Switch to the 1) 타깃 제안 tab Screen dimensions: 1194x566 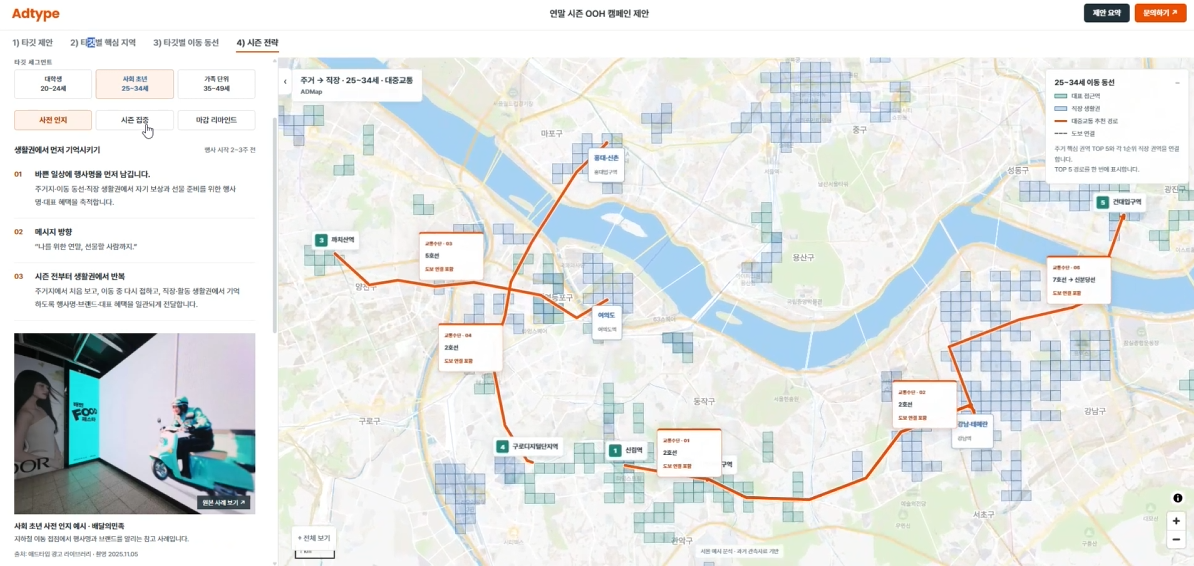(x=34, y=43)
